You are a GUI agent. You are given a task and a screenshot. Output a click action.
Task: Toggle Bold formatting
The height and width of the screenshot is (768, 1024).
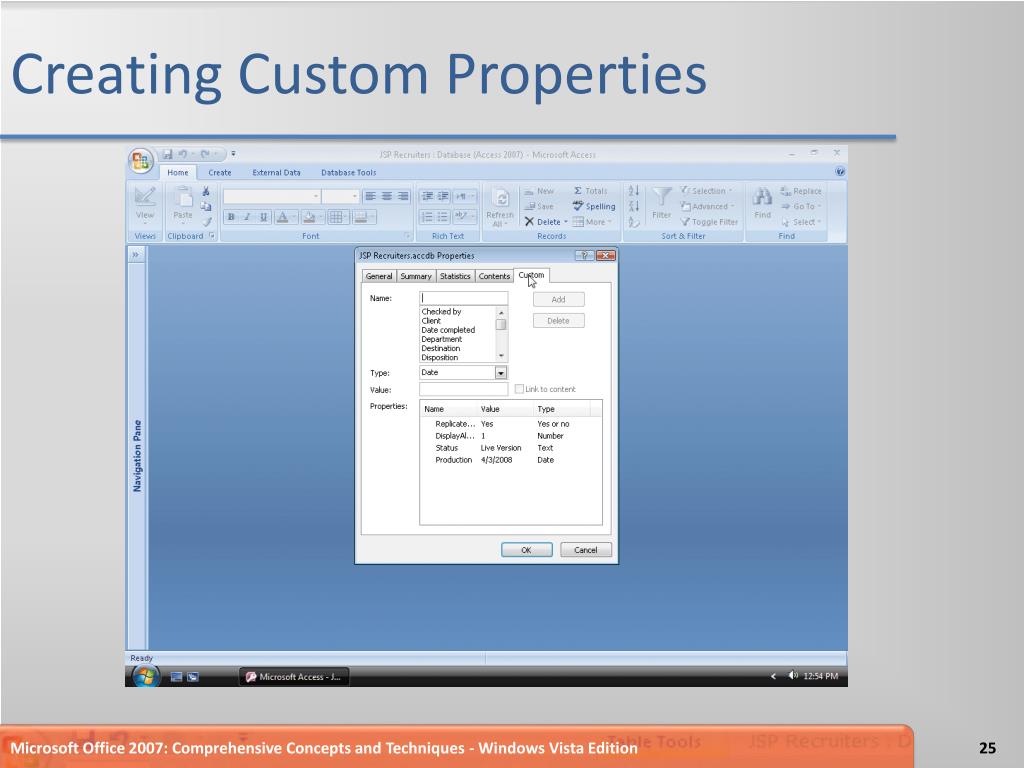[x=231, y=217]
